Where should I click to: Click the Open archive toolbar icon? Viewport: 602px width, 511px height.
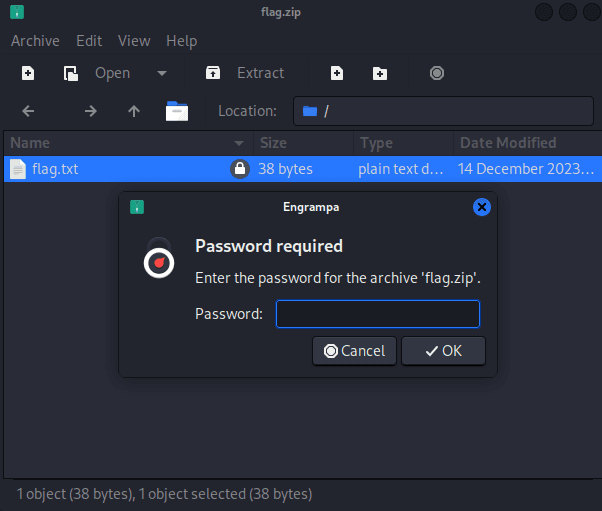tap(71, 73)
